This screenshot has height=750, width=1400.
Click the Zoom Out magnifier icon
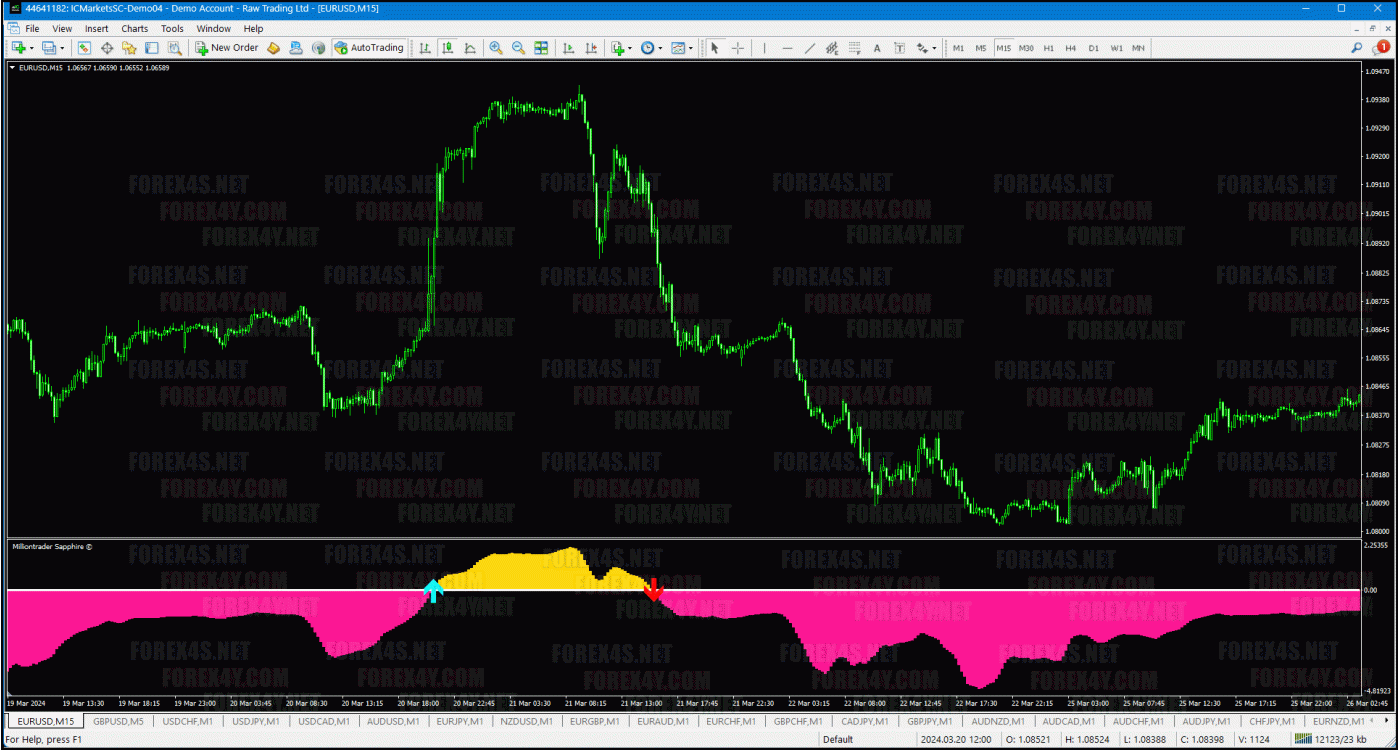click(x=518, y=48)
